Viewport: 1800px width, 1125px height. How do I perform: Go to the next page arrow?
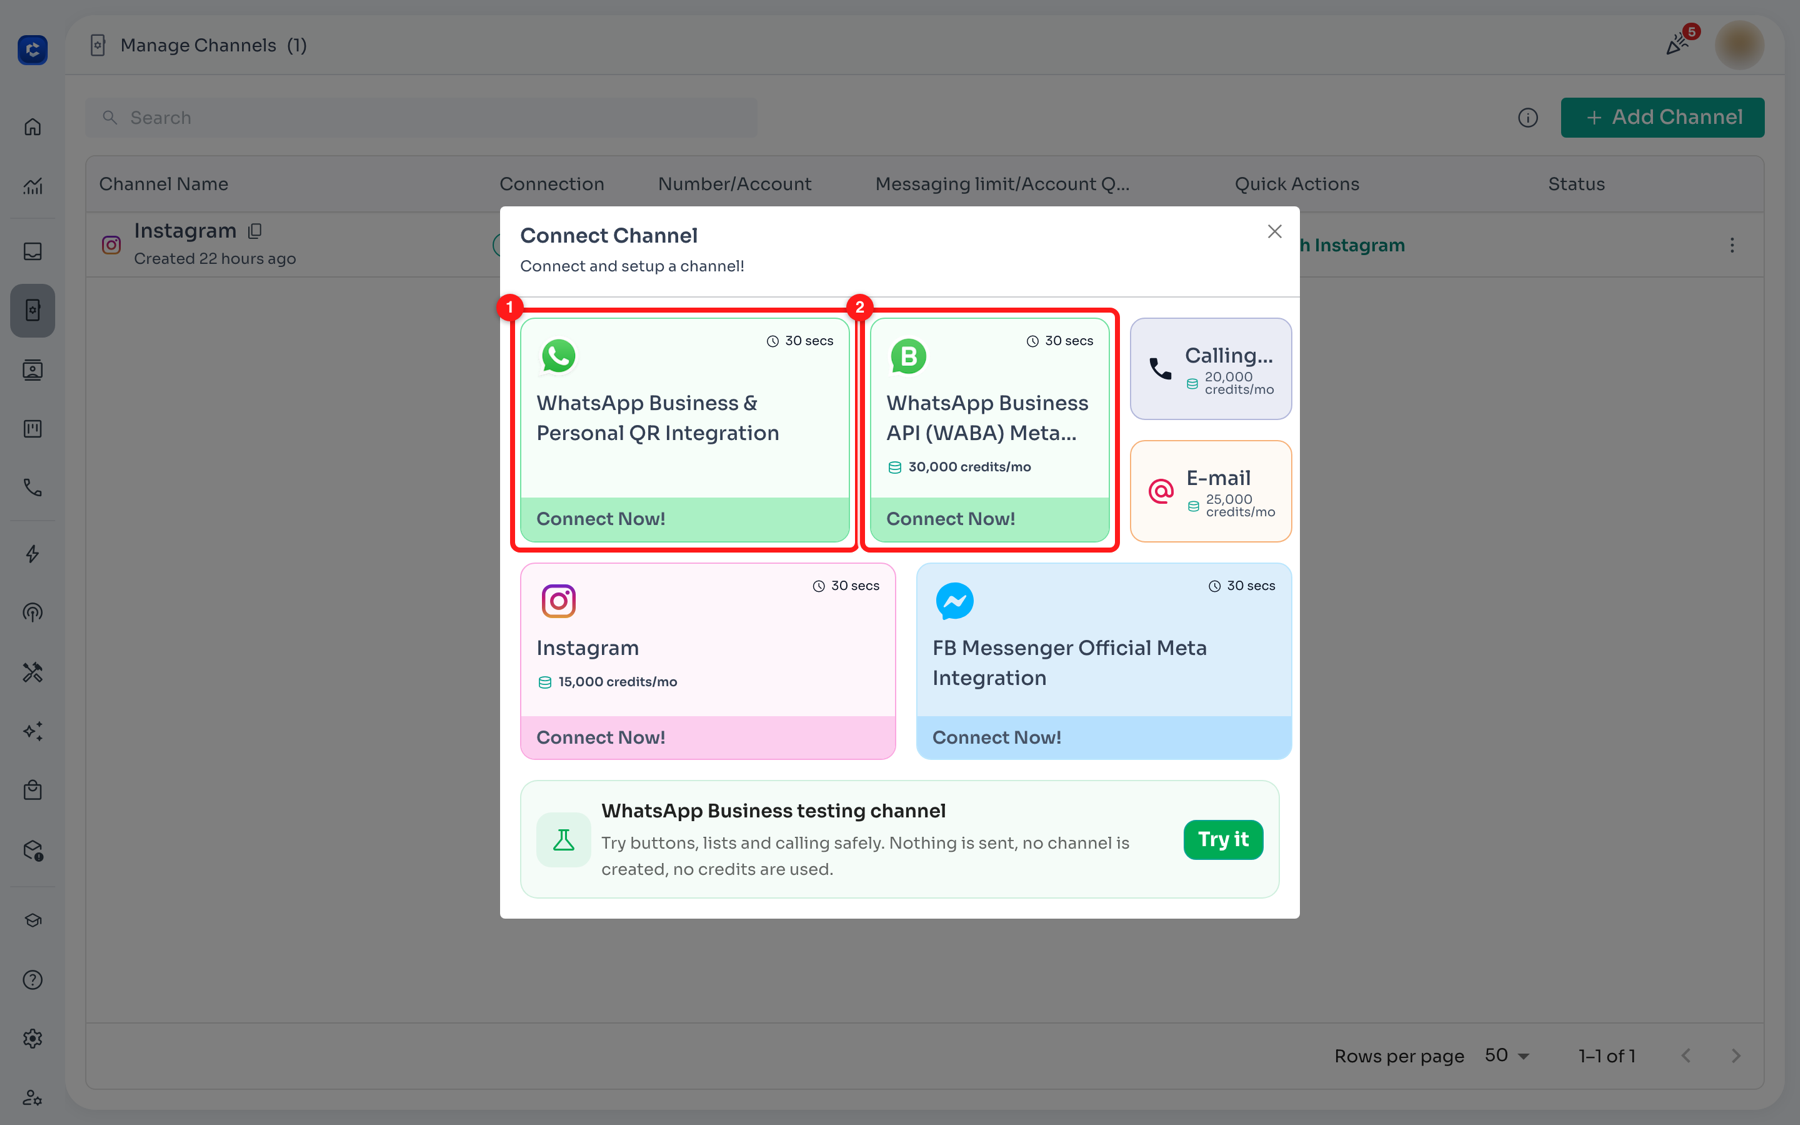pyautogui.click(x=1736, y=1056)
